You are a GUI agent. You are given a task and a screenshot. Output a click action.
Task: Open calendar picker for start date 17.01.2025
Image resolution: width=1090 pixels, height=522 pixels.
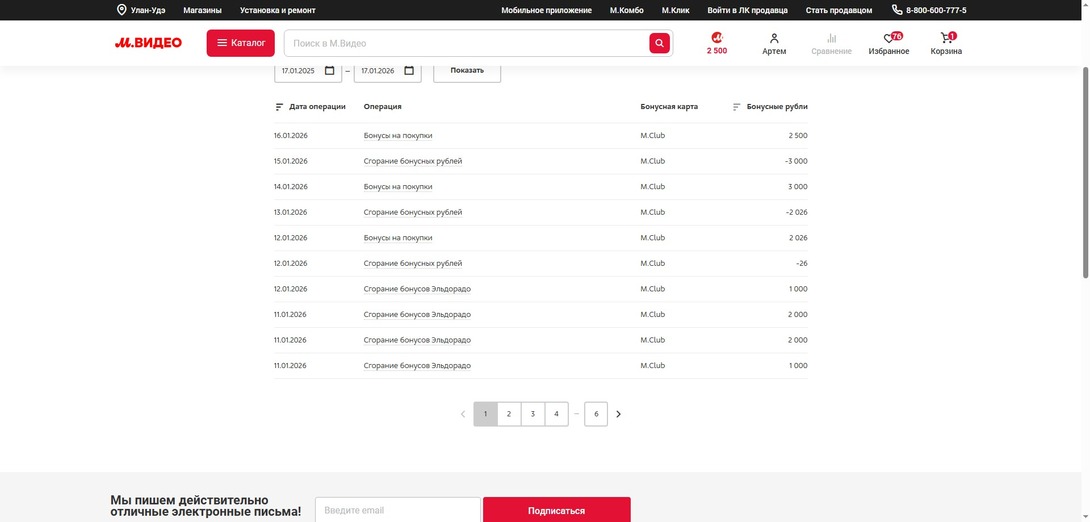[330, 71]
